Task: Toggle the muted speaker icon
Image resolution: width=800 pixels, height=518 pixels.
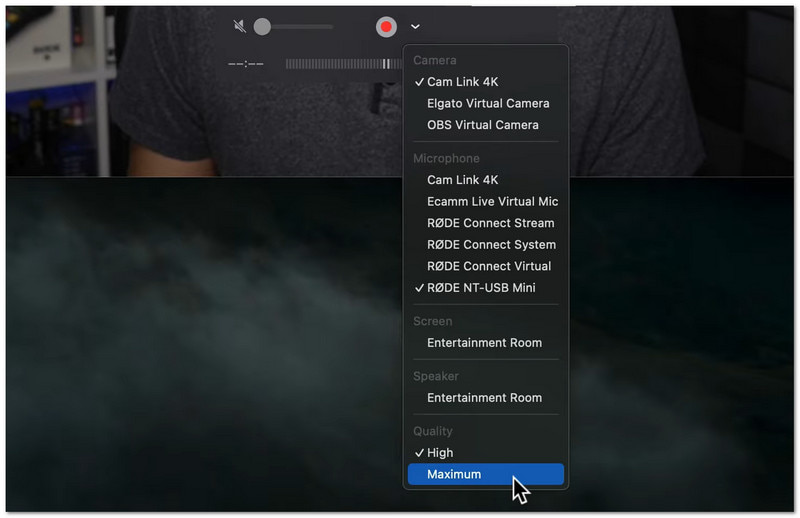Action: (239, 26)
